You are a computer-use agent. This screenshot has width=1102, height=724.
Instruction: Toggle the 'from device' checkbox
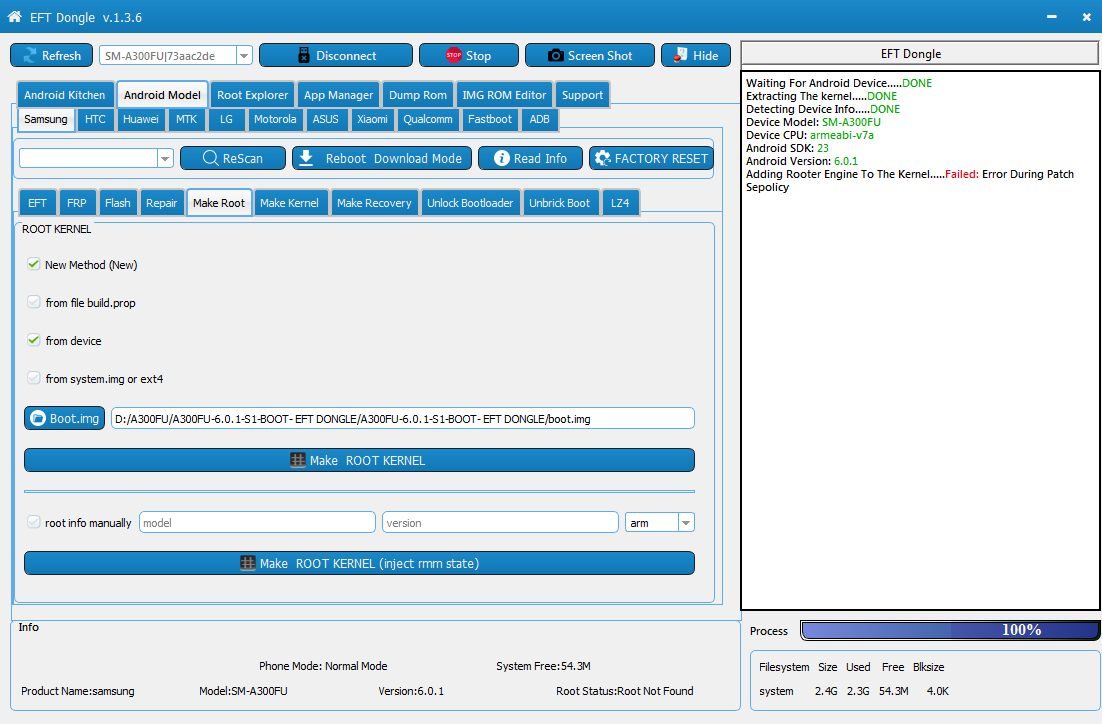click(33, 340)
